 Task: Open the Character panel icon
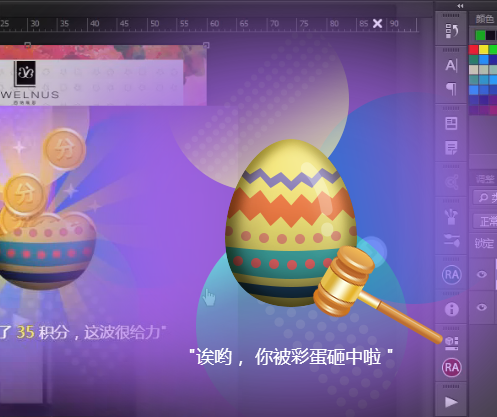(451, 65)
